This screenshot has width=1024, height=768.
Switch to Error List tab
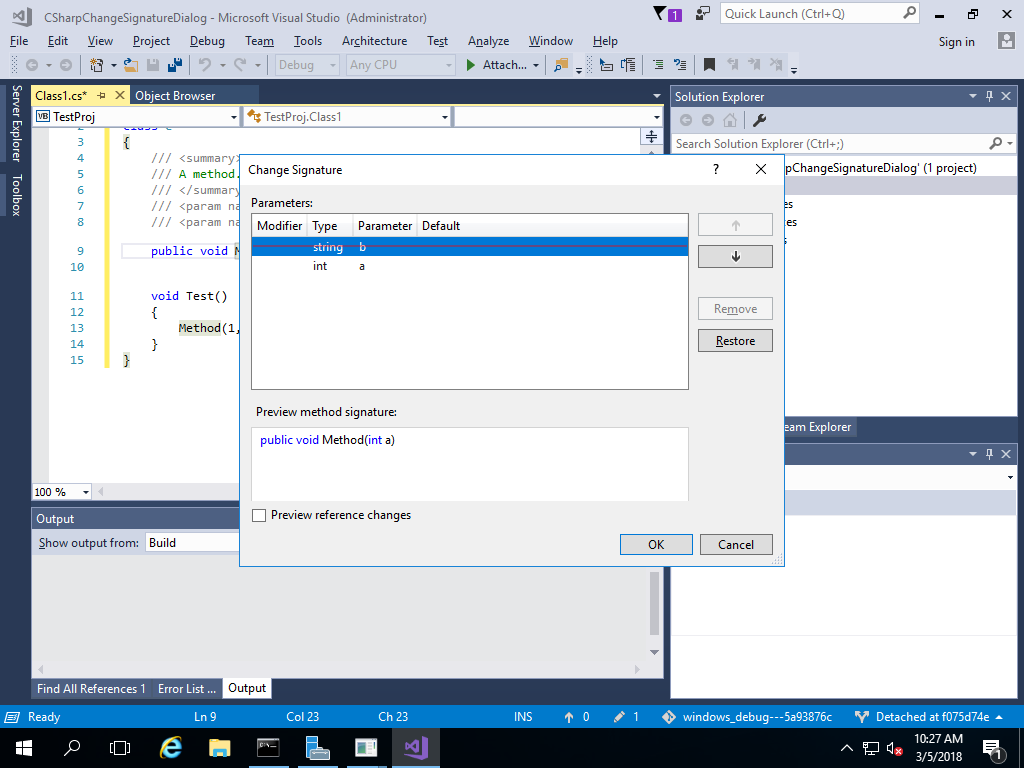click(187, 688)
